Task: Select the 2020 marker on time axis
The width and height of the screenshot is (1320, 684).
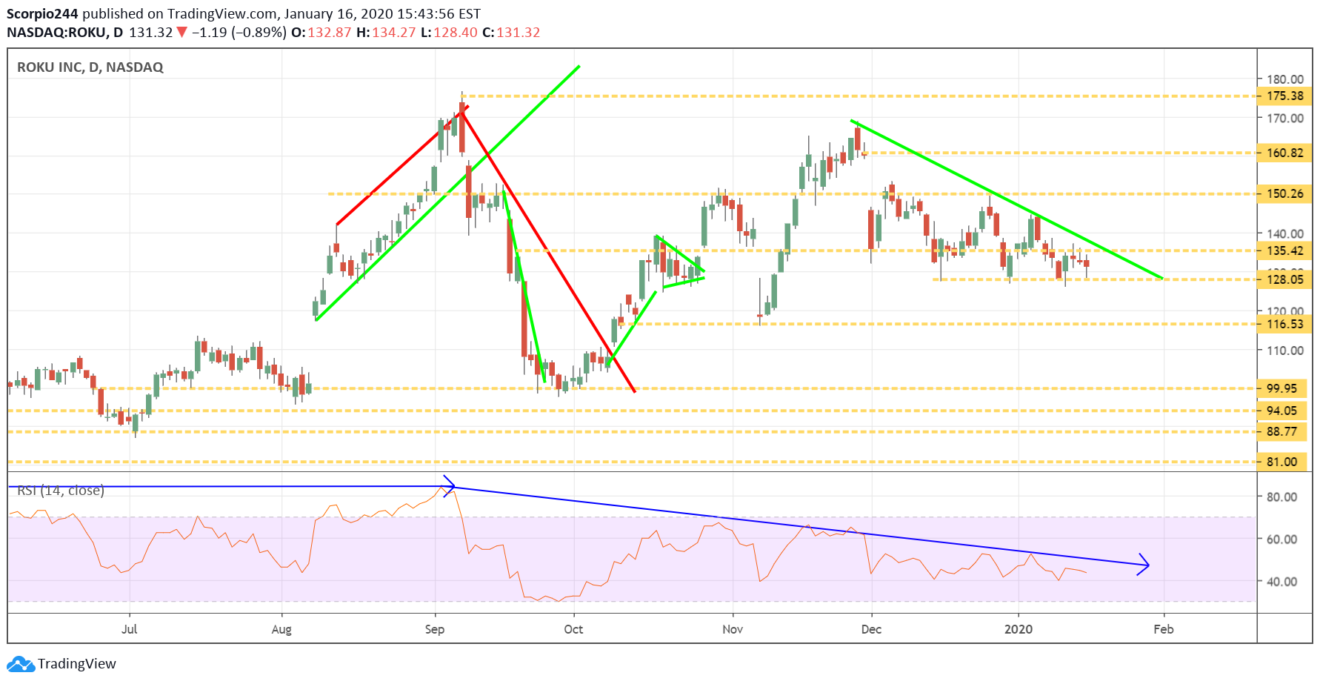Action: tap(1019, 630)
